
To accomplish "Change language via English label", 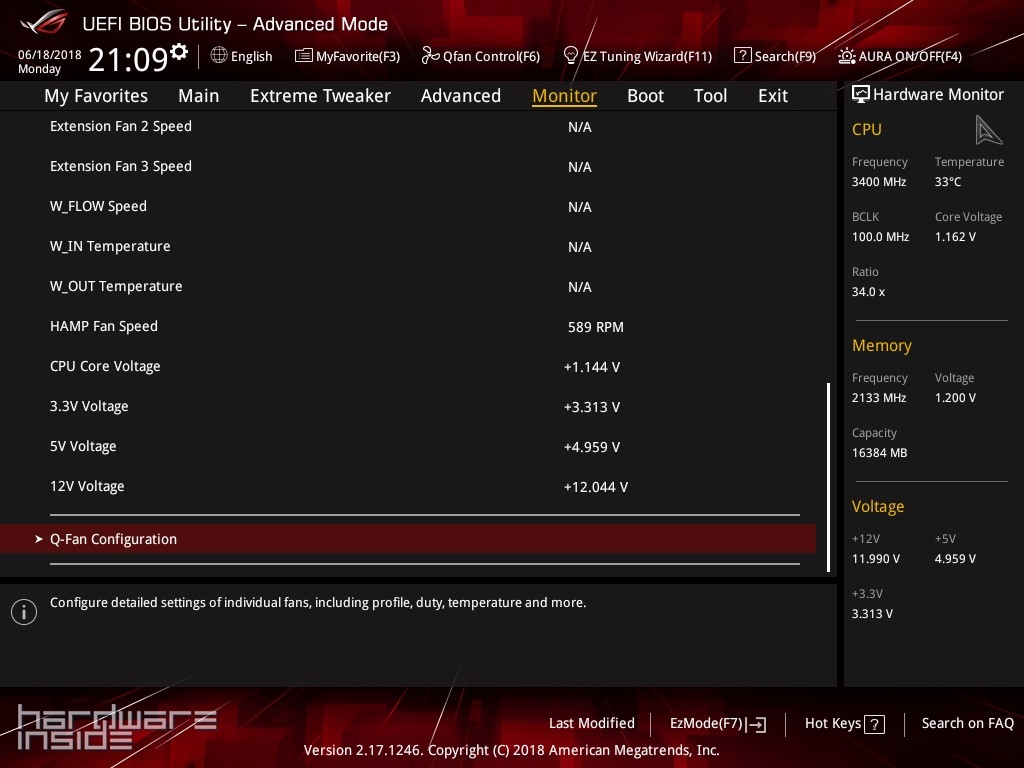I will tap(251, 56).
